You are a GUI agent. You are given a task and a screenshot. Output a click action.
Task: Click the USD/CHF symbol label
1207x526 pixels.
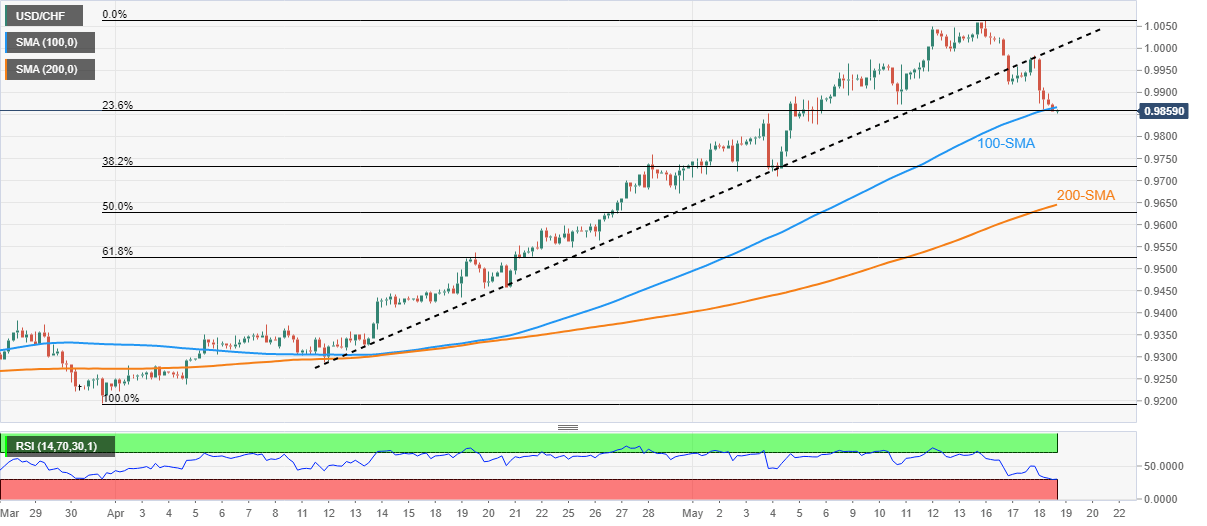(36, 16)
